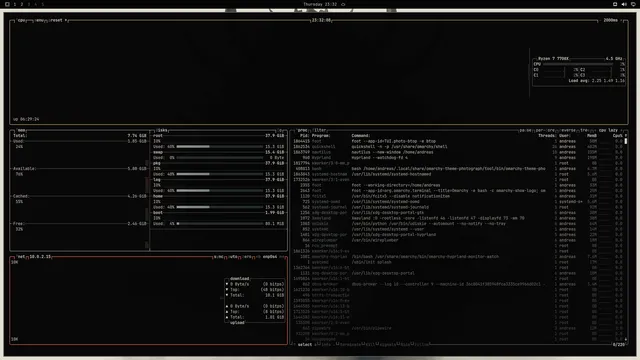Click Signals in proc footer
The image size is (640, 360).
tap(388, 344)
